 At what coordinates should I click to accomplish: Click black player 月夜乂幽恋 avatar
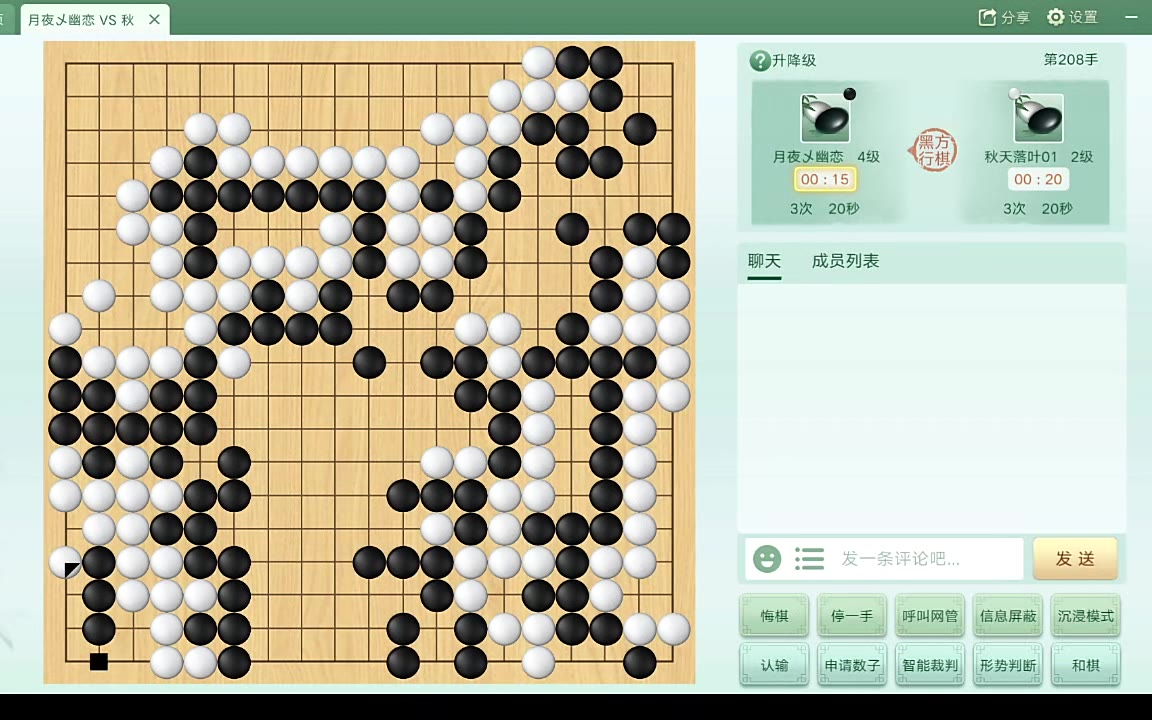pyautogui.click(x=824, y=118)
